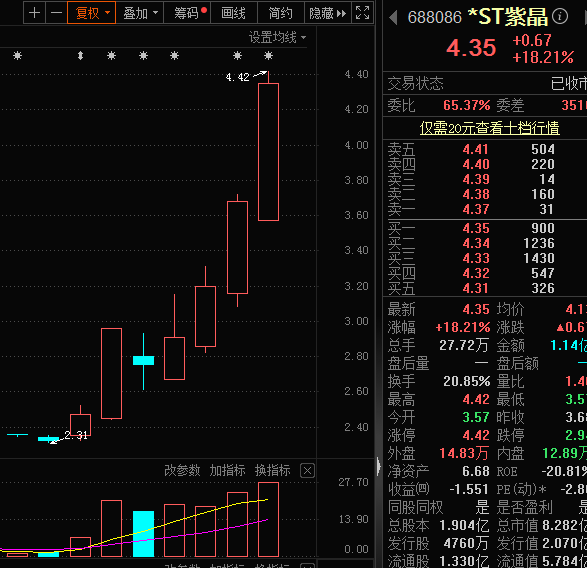This screenshot has width=587, height=568.
Task: Click the 卖二 price 4.38
Action: click(475, 194)
